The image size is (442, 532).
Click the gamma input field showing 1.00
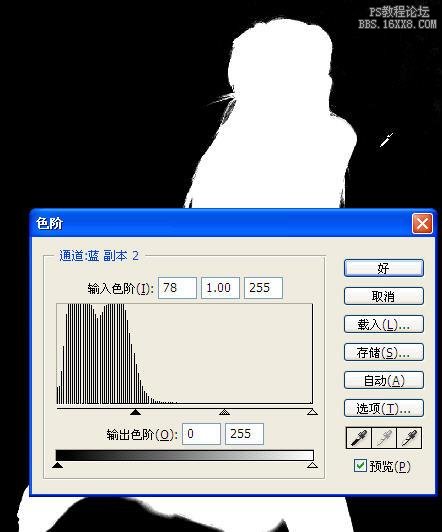pos(220,288)
